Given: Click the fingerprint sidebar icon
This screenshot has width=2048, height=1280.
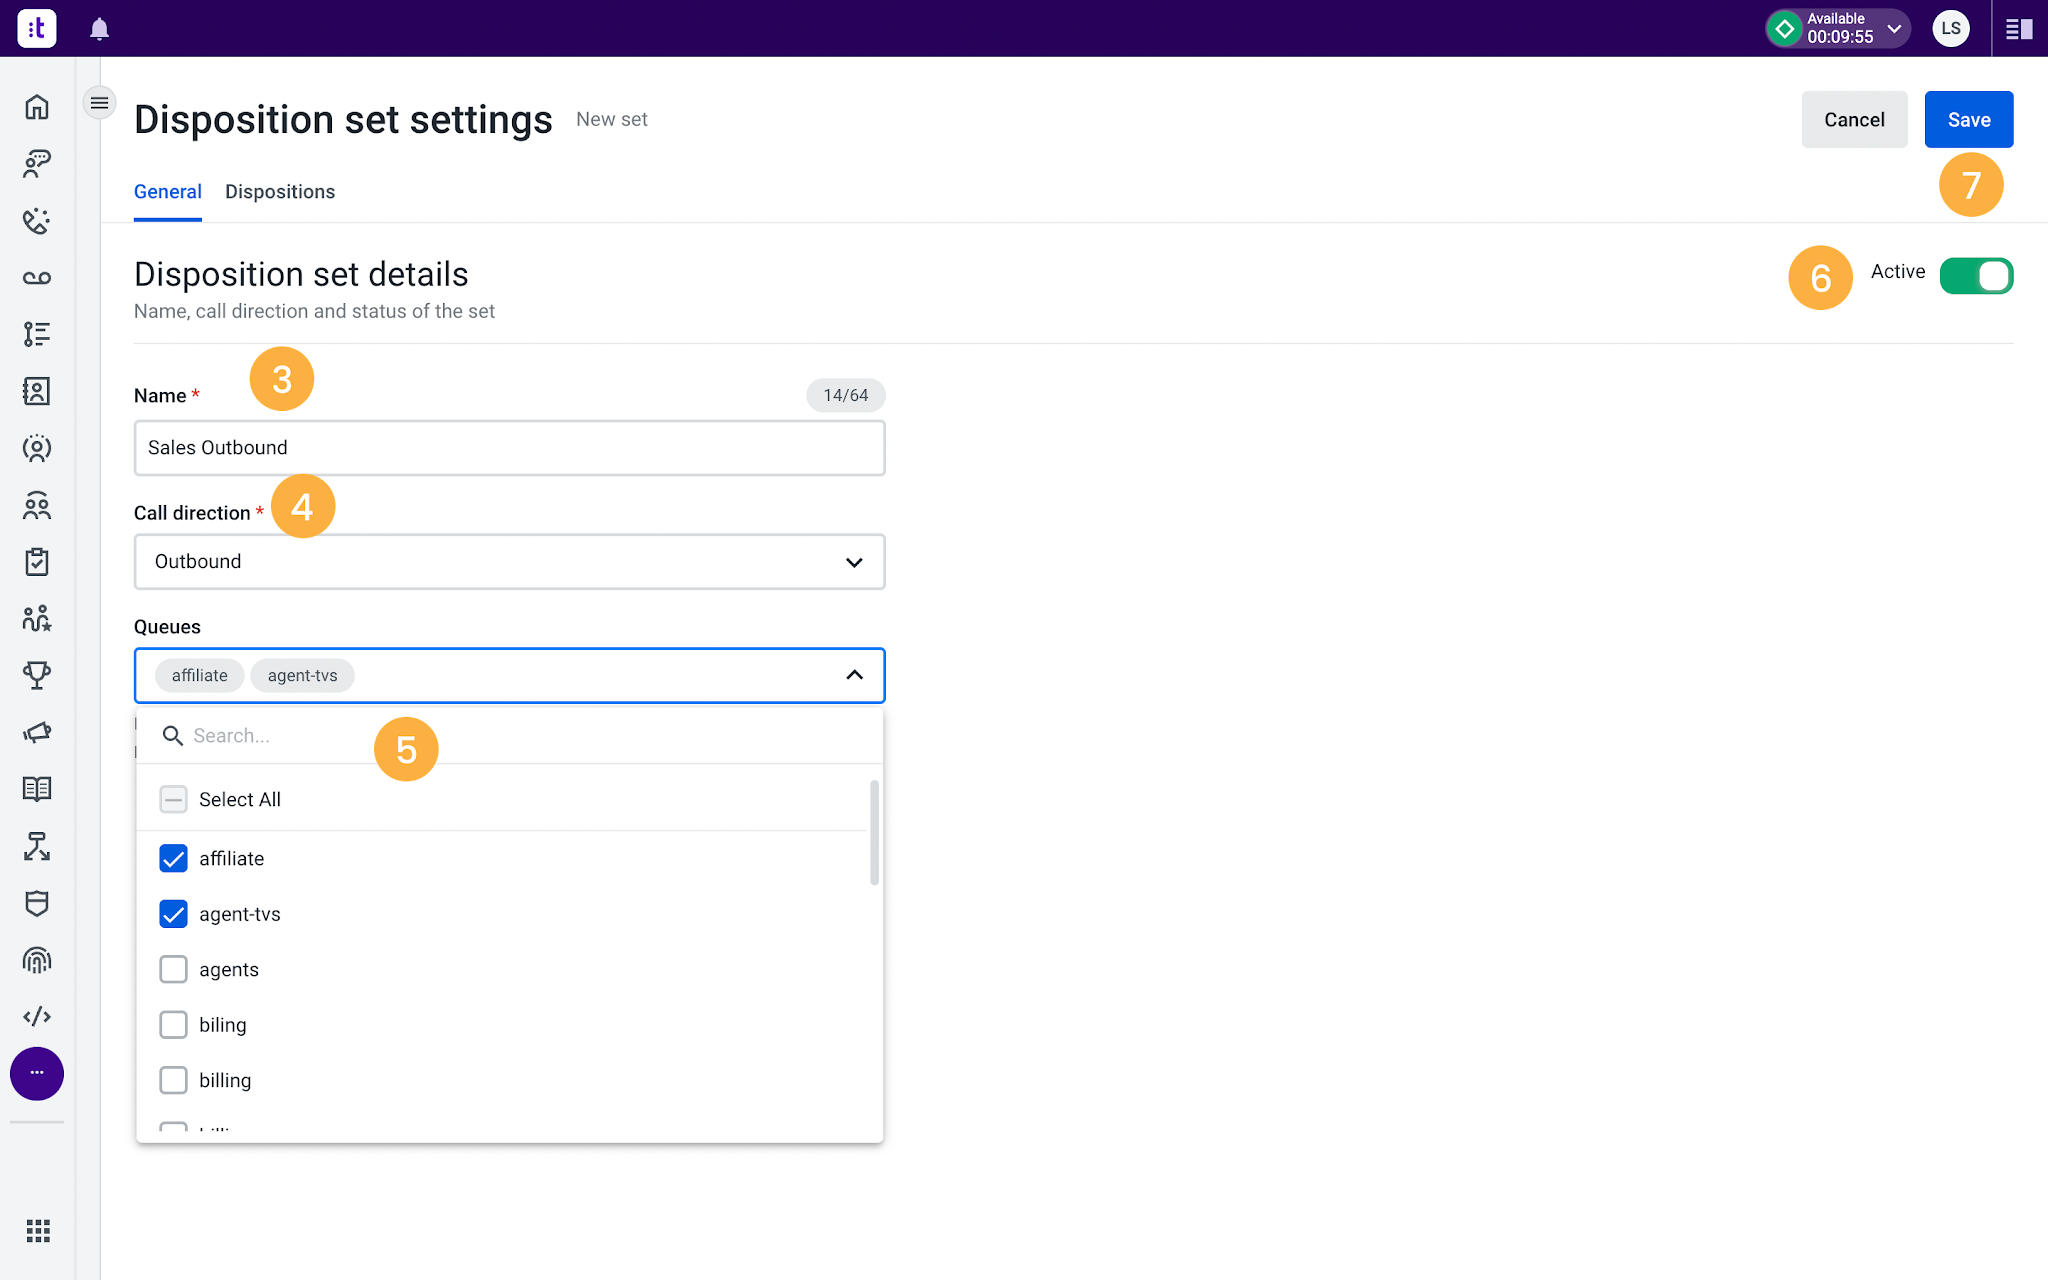Looking at the screenshot, I should (x=37, y=960).
